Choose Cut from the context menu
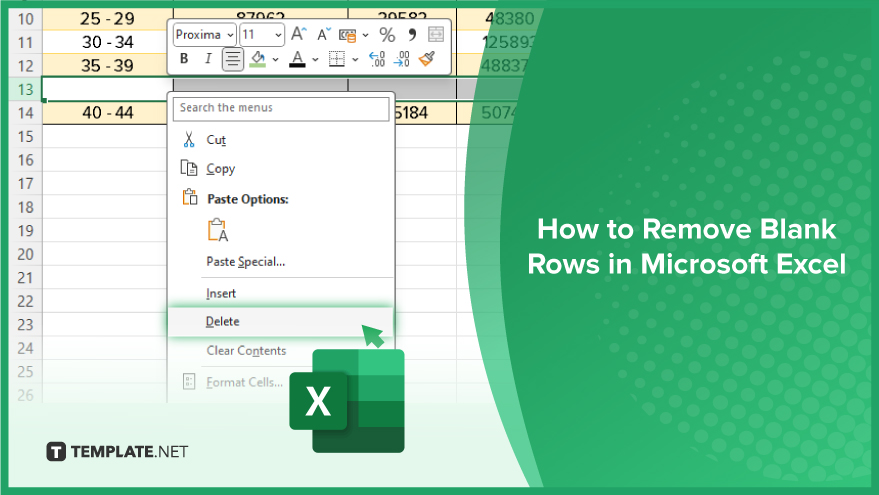Viewport: 879px width, 495px height. 281,140
